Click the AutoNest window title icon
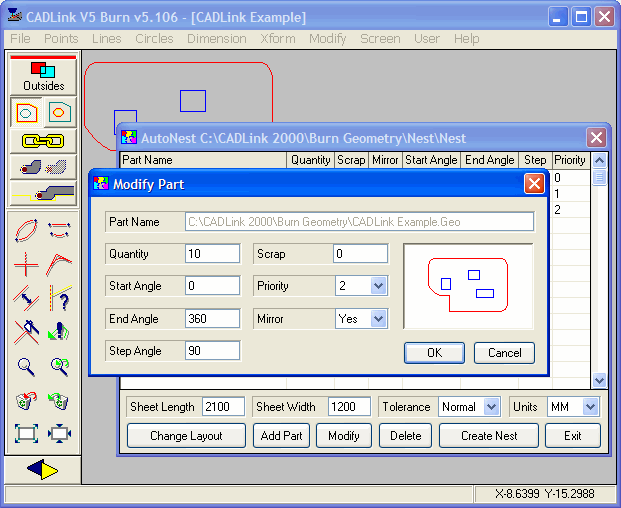 pos(129,137)
